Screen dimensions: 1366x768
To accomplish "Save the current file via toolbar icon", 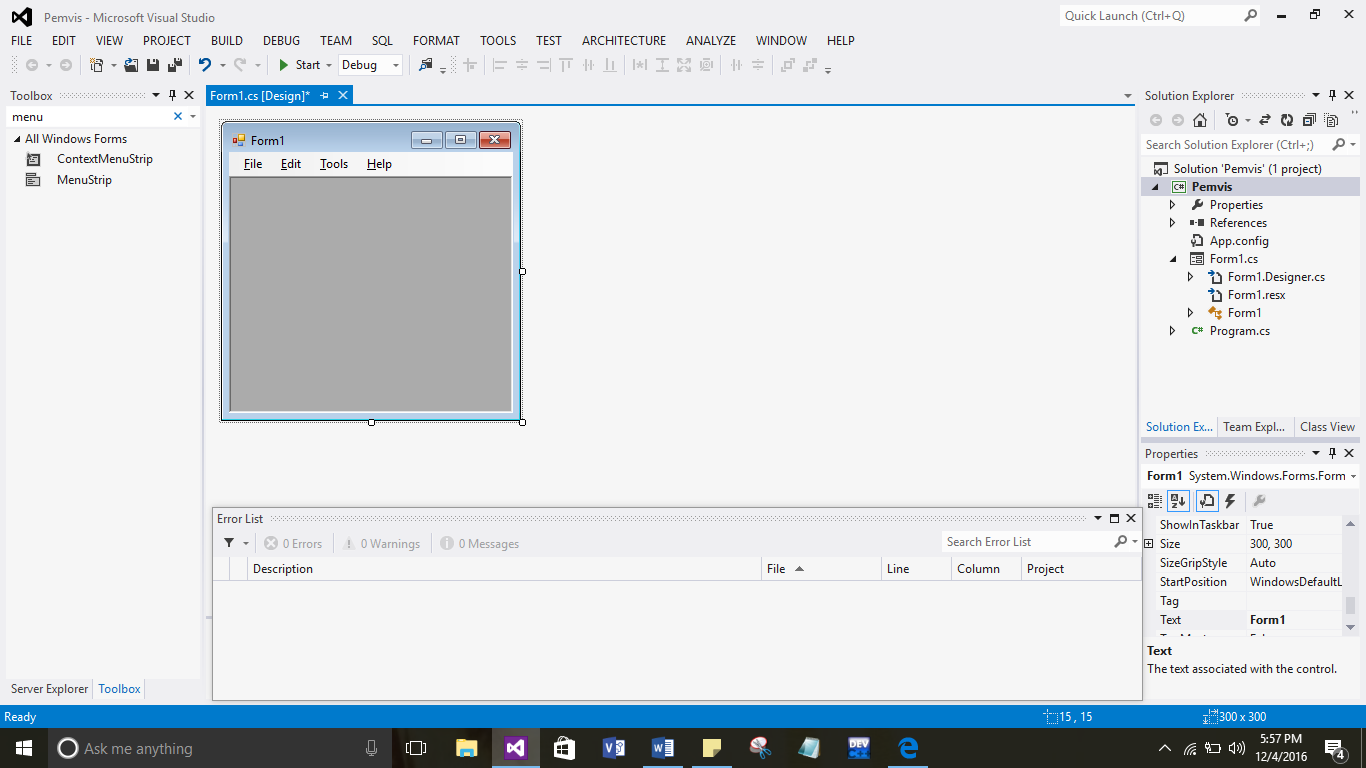I will coord(153,65).
